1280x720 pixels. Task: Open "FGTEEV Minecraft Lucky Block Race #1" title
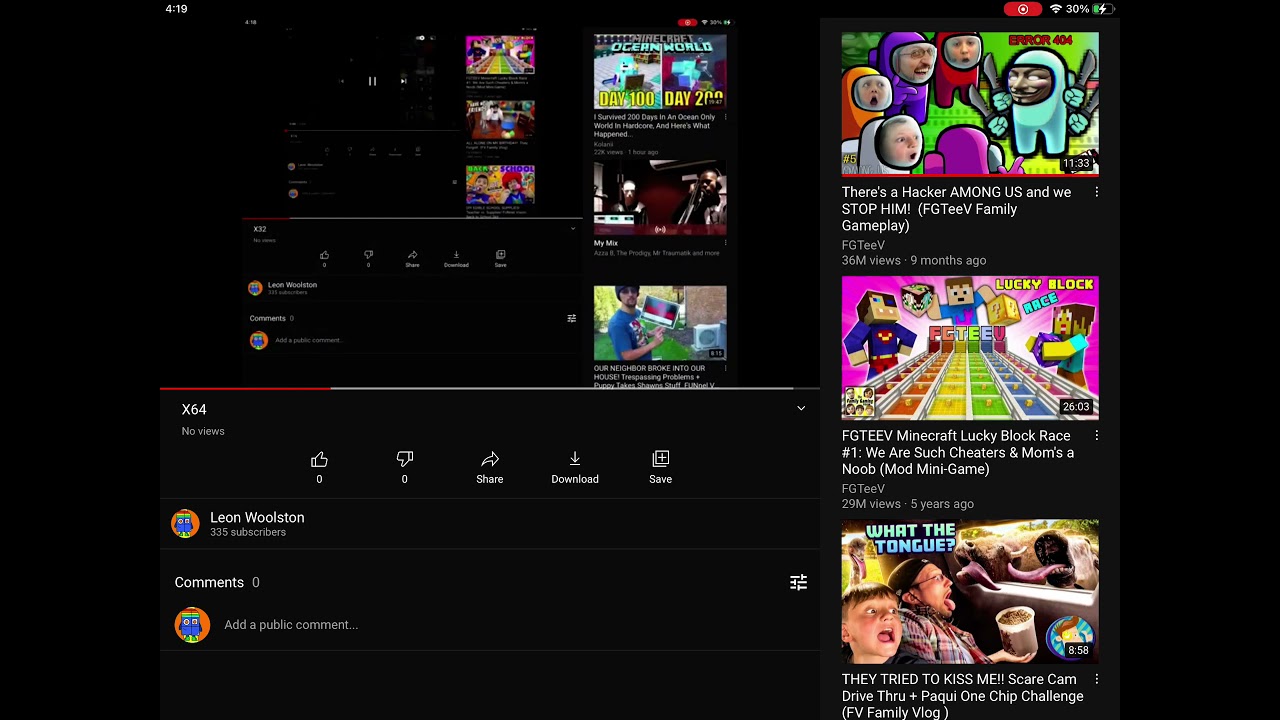click(x=958, y=453)
